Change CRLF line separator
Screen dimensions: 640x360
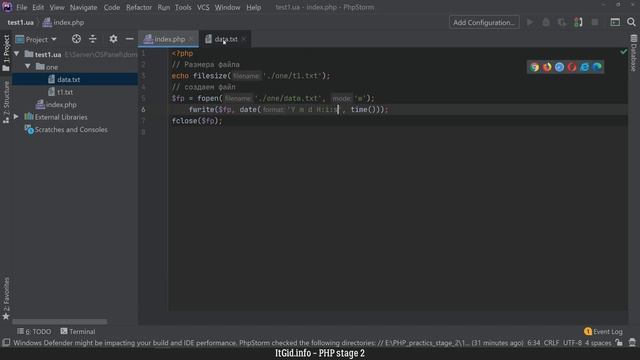pos(551,343)
